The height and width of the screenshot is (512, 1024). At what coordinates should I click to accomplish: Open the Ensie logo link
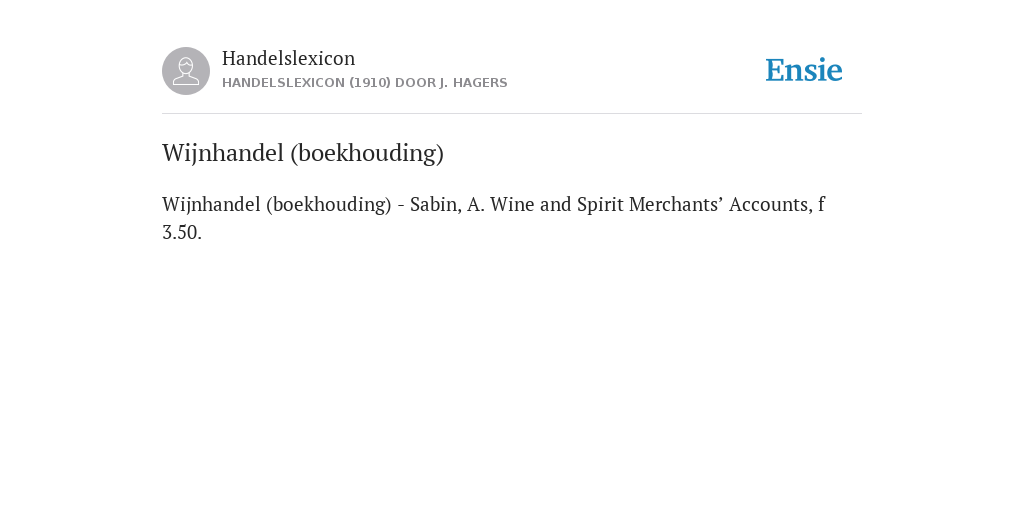tap(804, 70)
